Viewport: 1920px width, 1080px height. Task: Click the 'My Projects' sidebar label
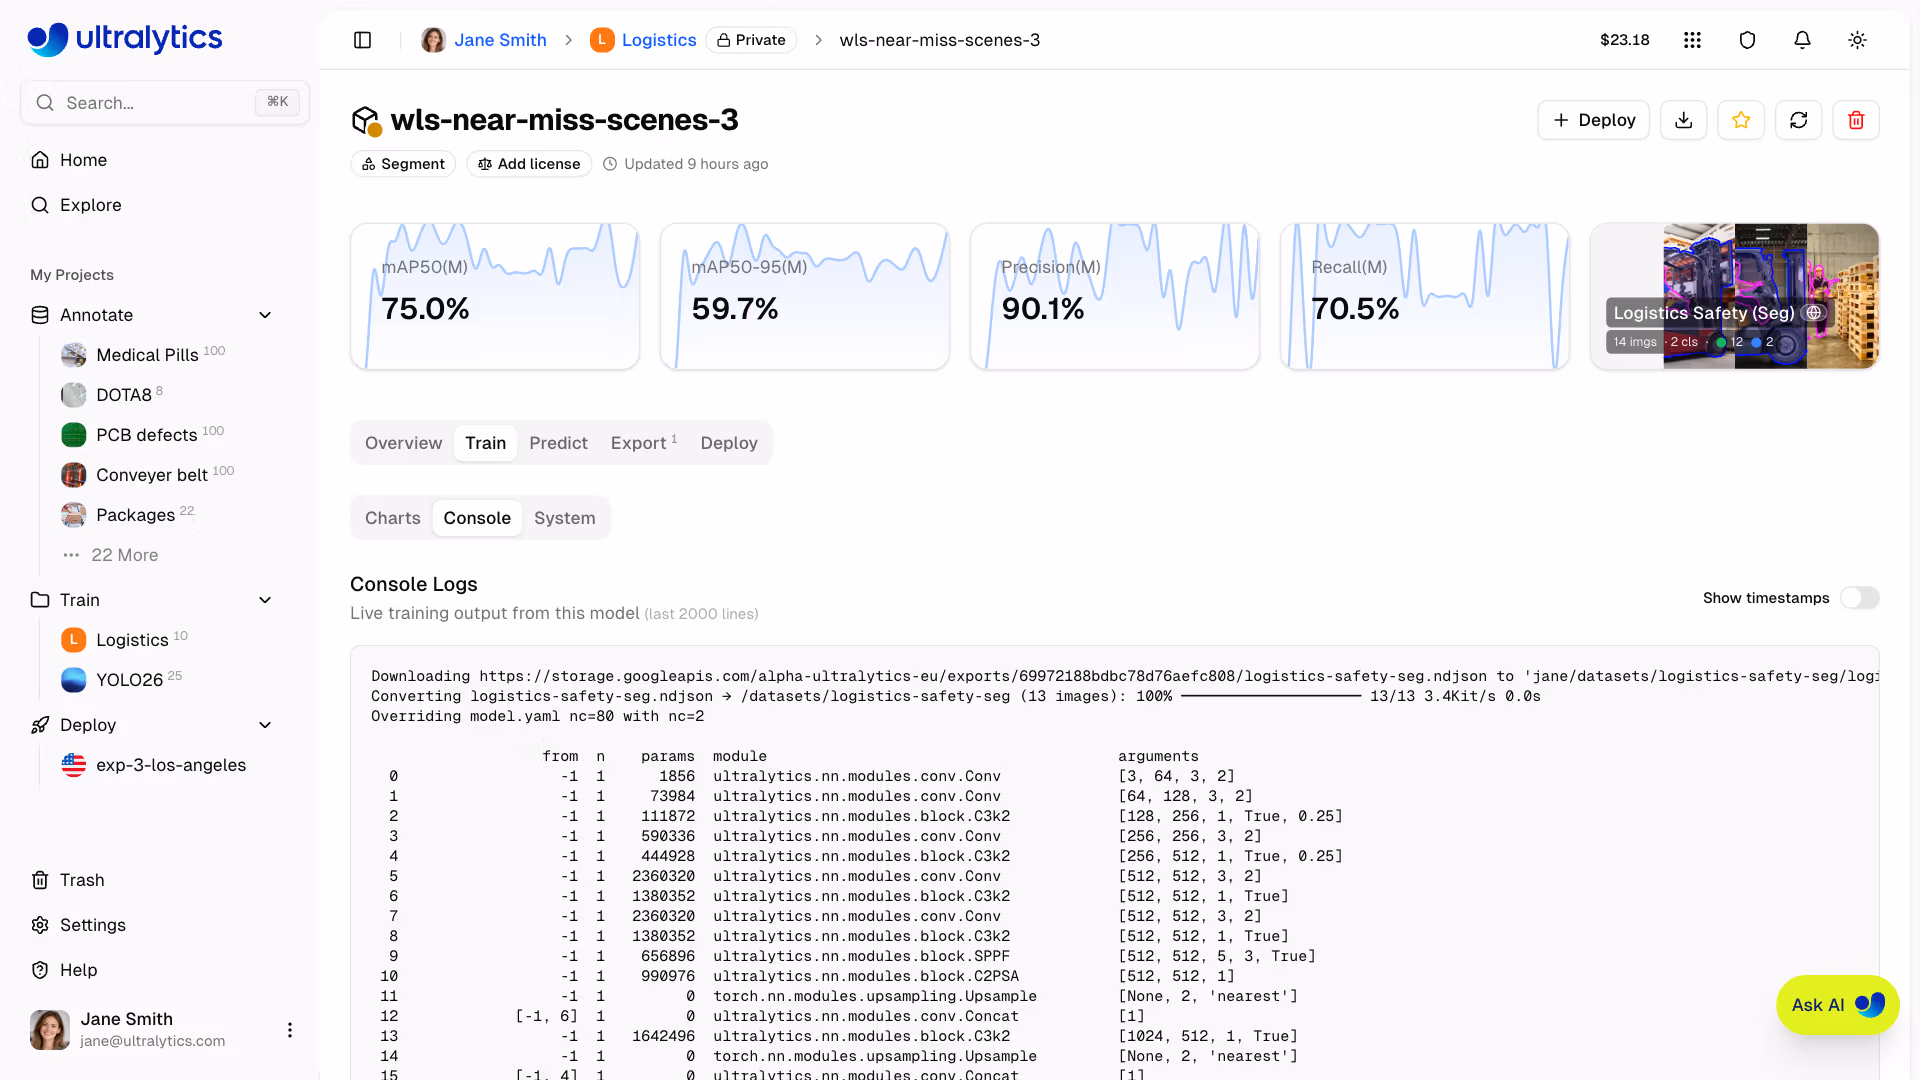click(72, 275)
